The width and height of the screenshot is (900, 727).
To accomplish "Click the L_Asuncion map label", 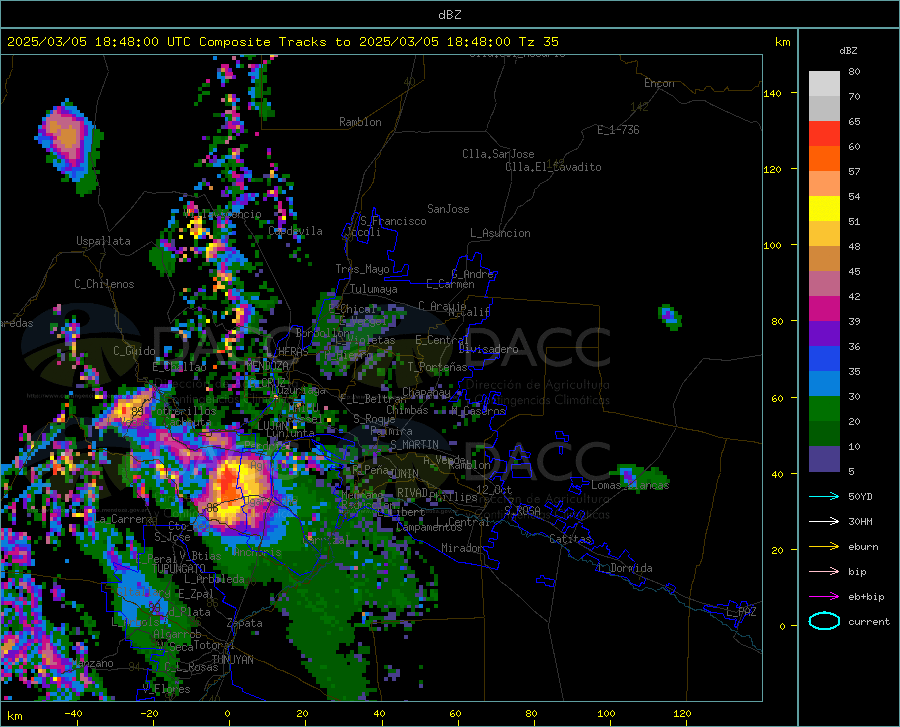I will (500, 233).
